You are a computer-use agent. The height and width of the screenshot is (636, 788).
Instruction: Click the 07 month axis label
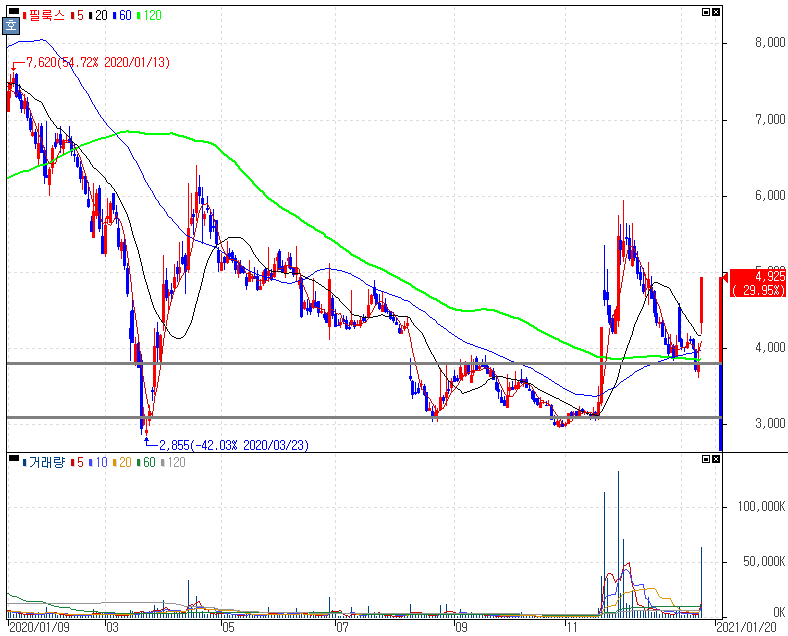342,627
